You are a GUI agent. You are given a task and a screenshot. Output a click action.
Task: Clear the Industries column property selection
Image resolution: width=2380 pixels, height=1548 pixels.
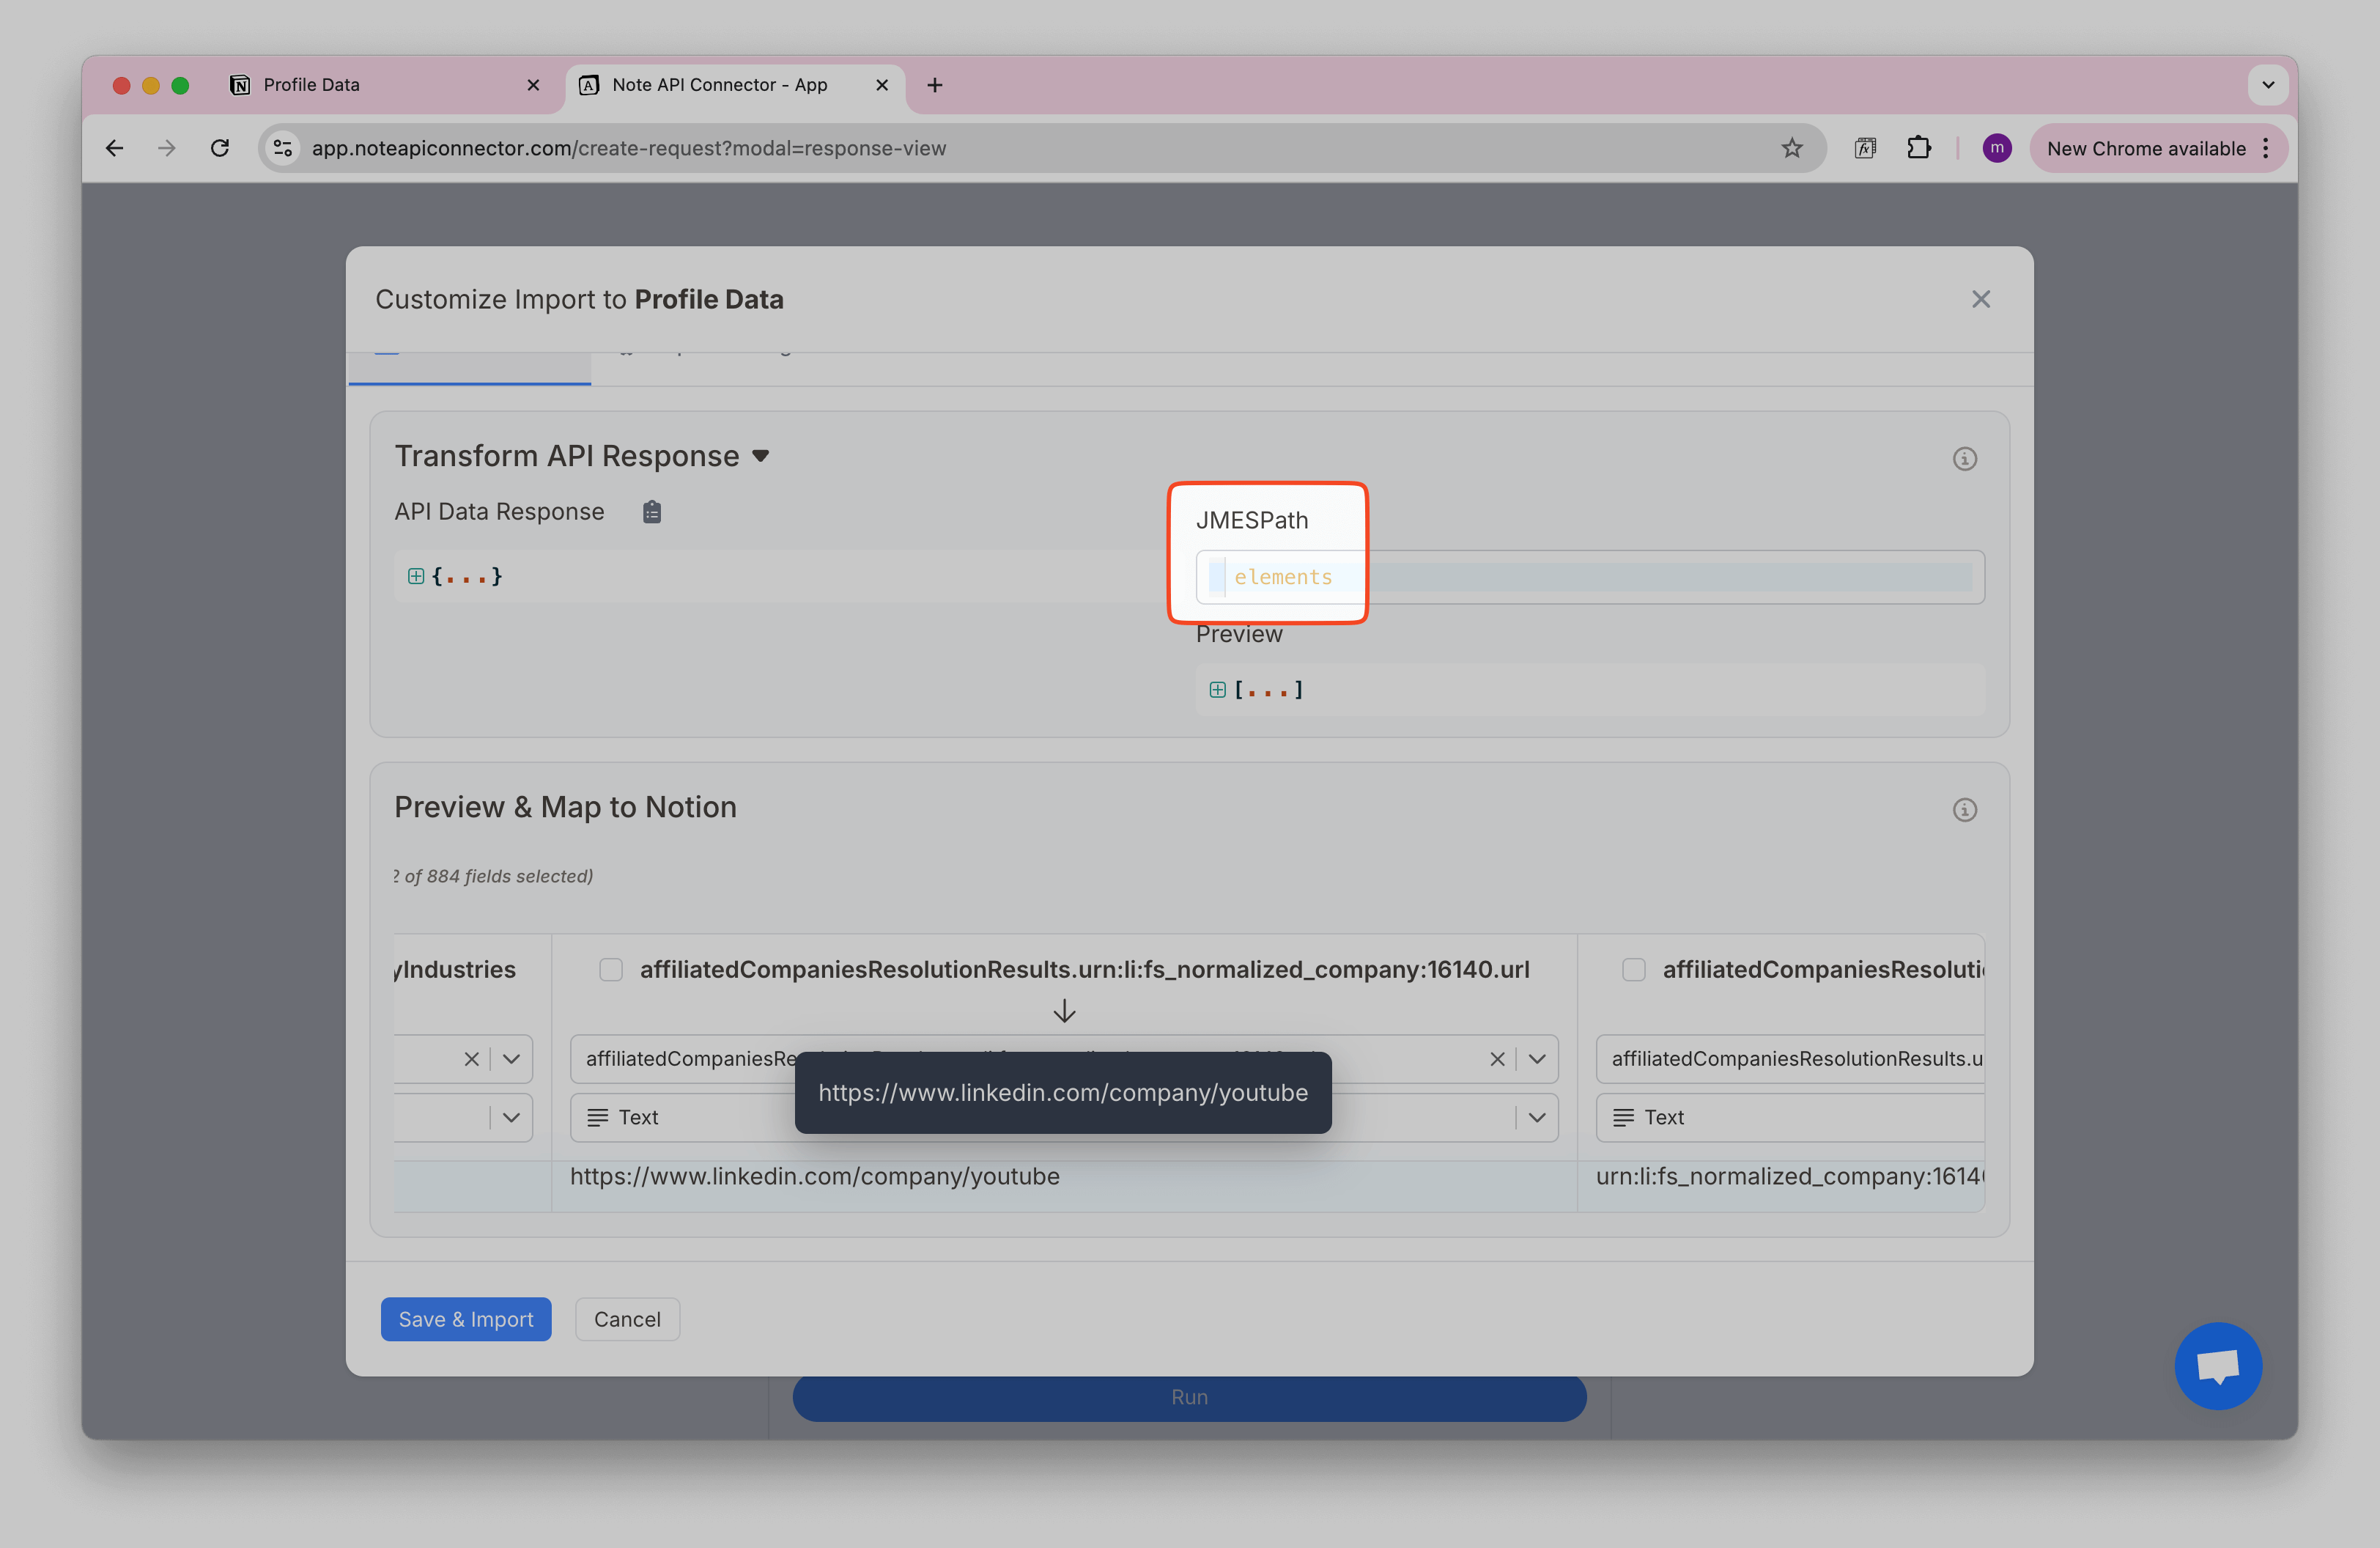pos(471,1058)
